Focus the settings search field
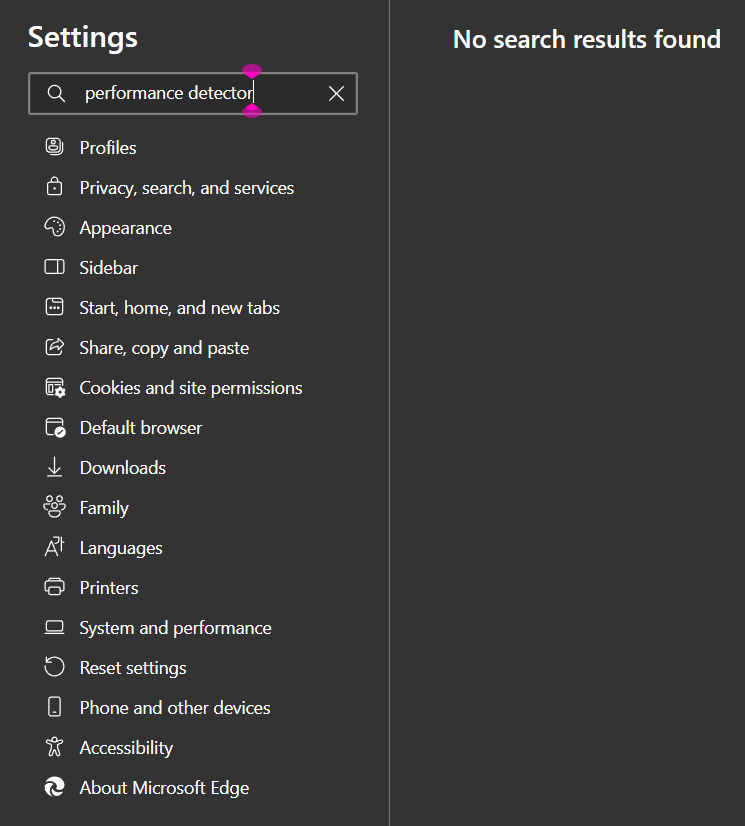Image resolution: width=745 pixels, height=826 pixels. click(x=193, y=93)
